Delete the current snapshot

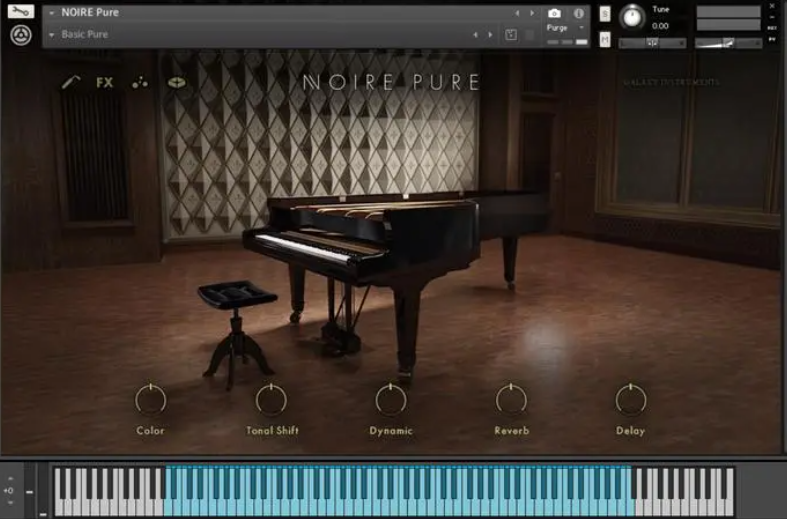click(x=529, y=35)
